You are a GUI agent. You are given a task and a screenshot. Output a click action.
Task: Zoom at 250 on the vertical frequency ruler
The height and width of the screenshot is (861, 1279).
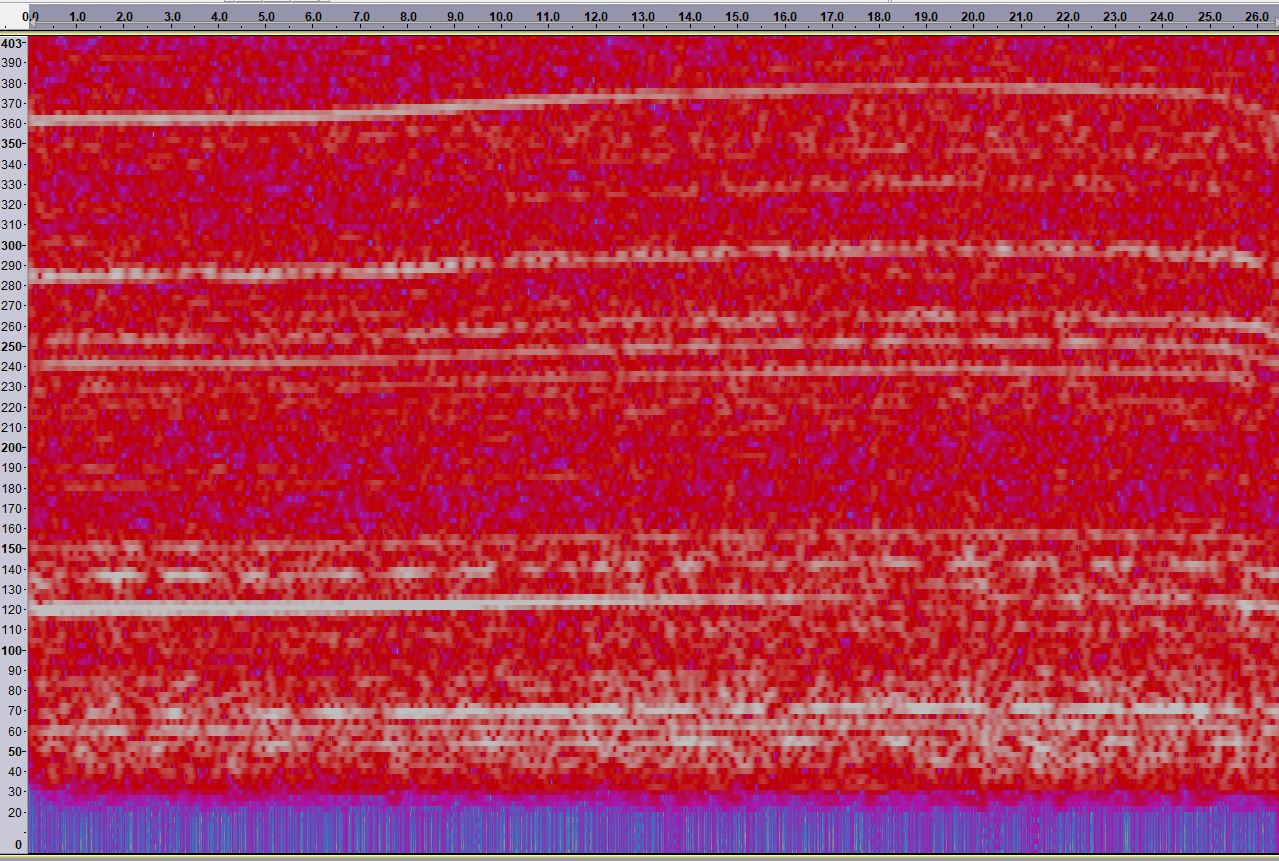click(x=13, y=346)
